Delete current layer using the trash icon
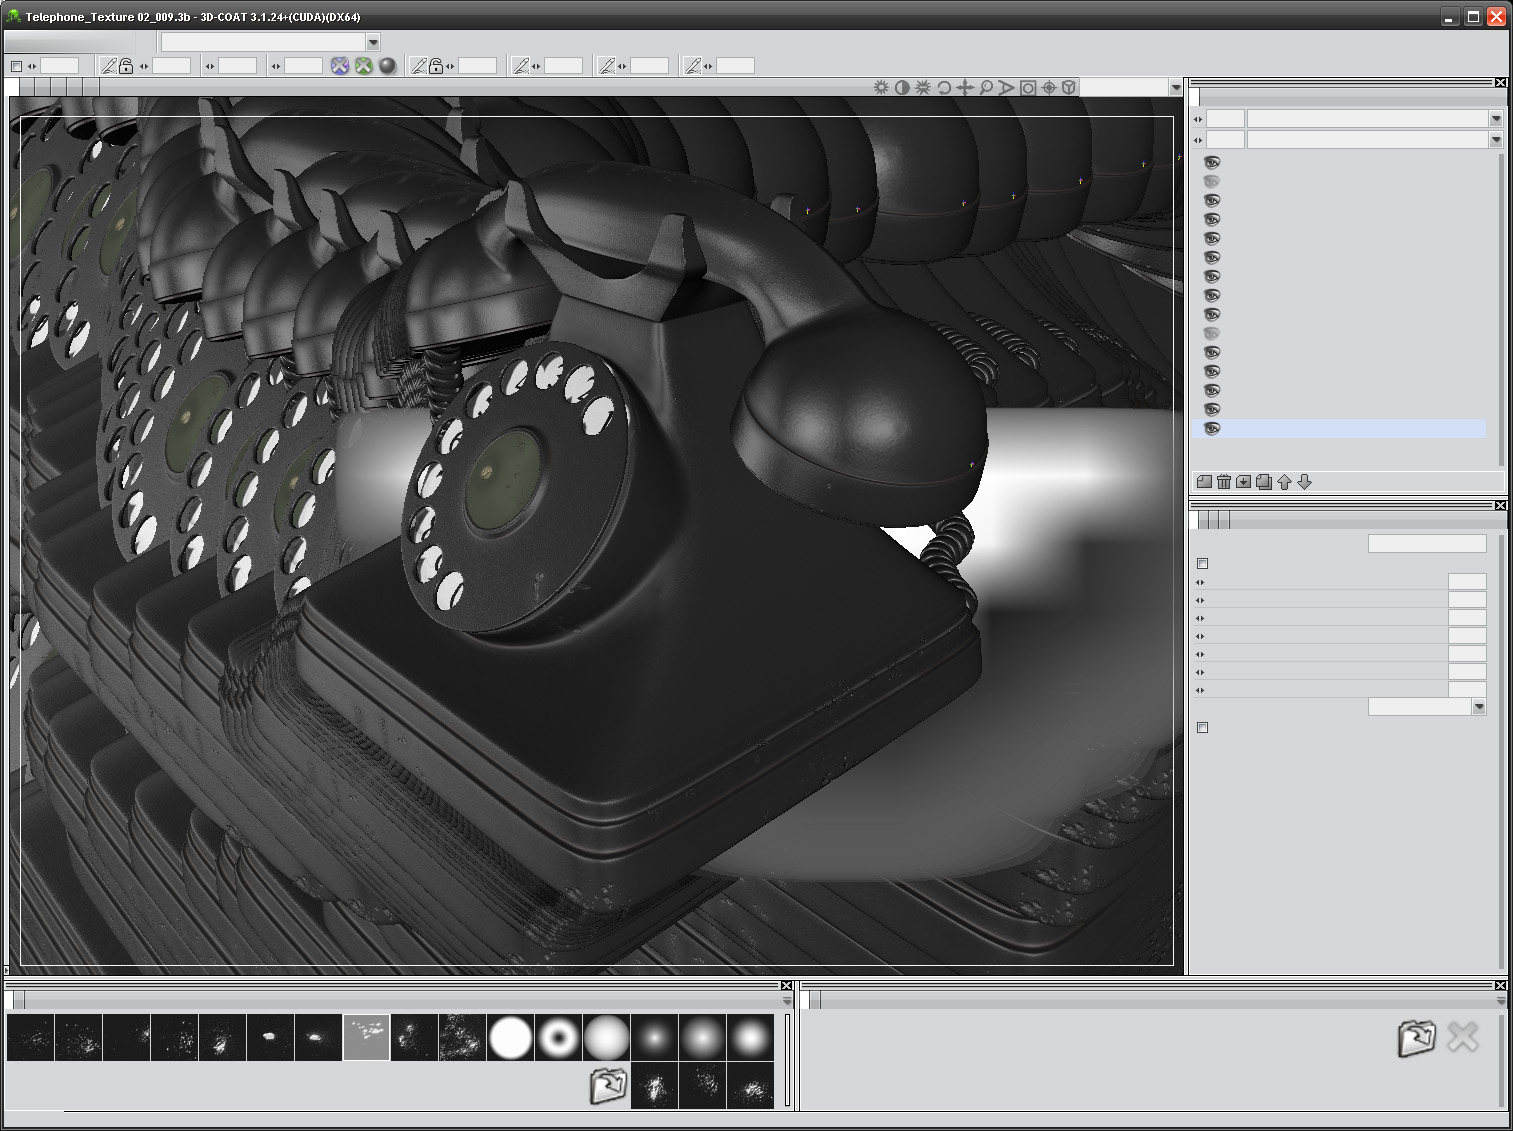 click(x=1224, y=482)
